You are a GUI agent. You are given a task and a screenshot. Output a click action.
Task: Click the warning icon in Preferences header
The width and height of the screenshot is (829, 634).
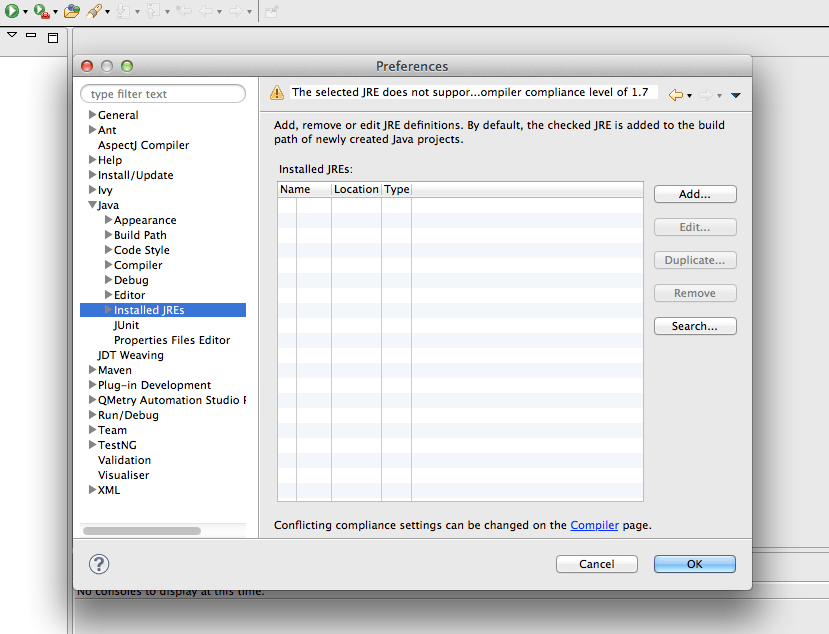pos(277,93)
